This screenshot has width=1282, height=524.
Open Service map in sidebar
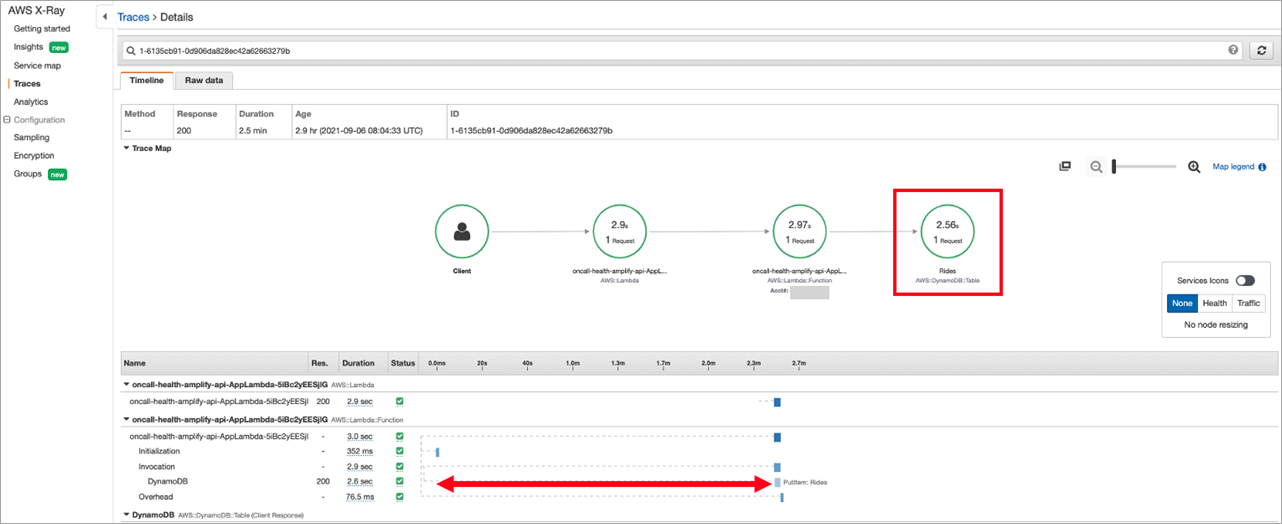click(x=37, y=65)
